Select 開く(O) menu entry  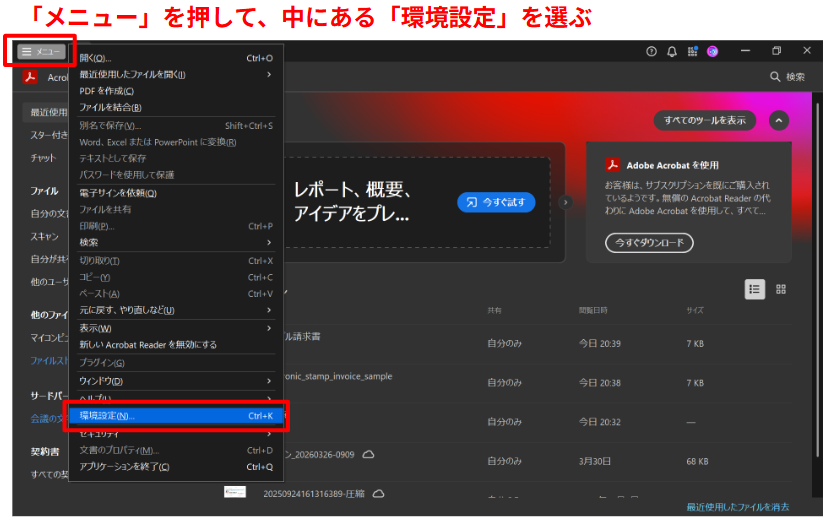pos(176,58)
